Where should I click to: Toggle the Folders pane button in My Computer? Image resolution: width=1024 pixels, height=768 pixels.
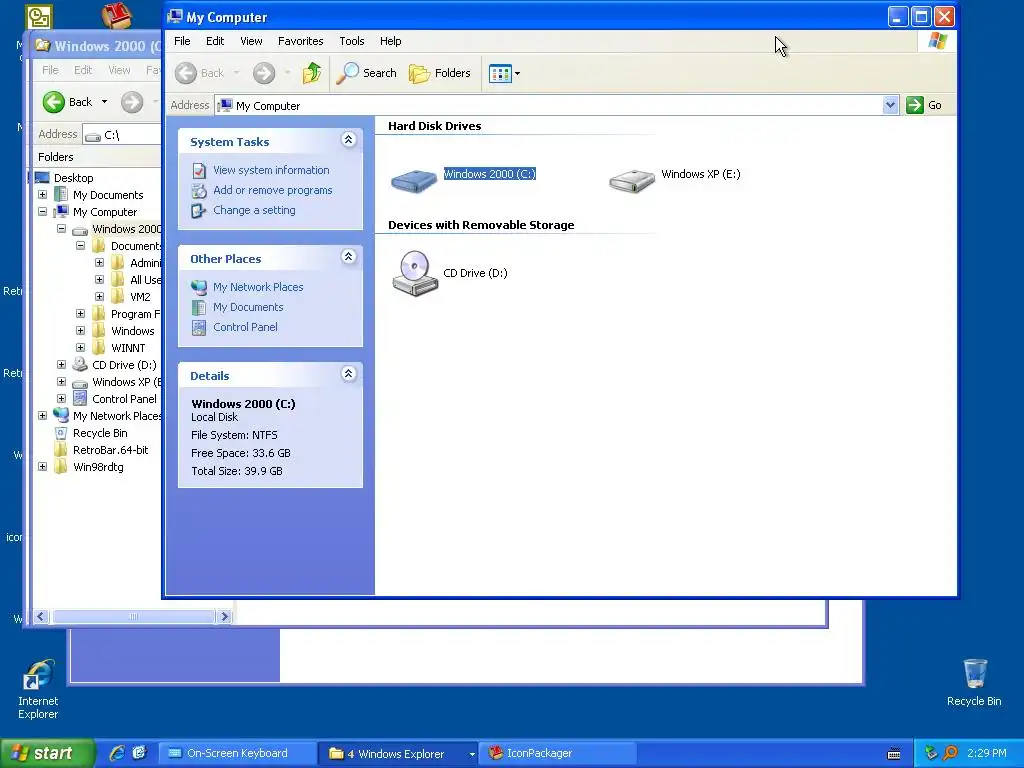440,73
